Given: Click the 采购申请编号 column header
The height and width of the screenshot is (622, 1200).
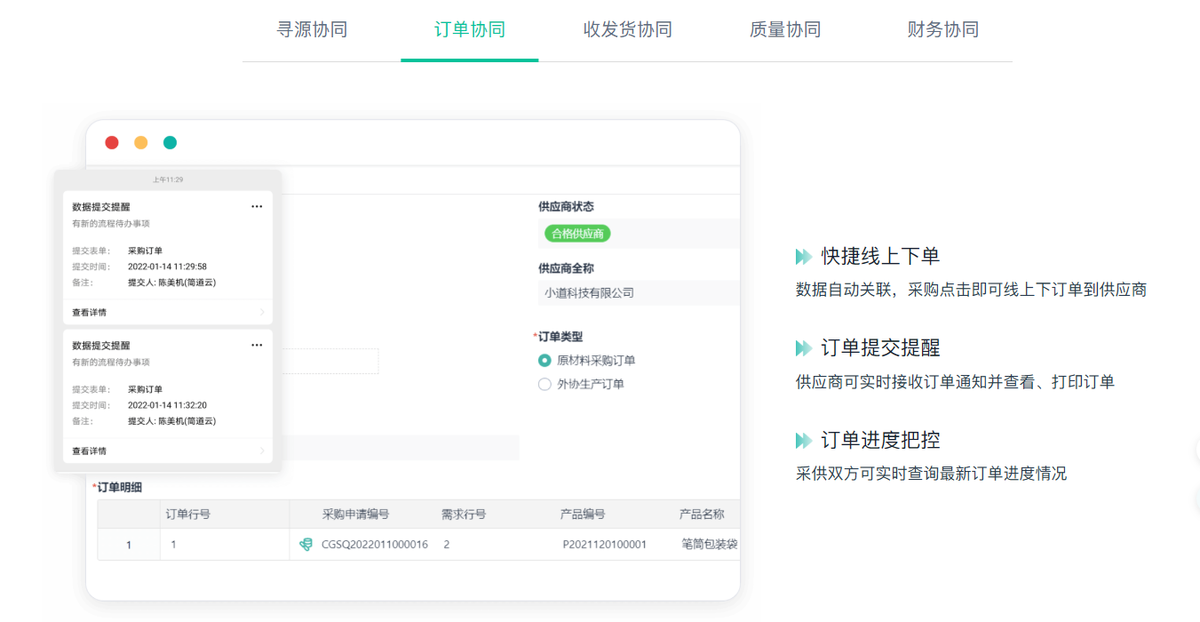Looking at the screenshot, I should click(x=355, y=515).
